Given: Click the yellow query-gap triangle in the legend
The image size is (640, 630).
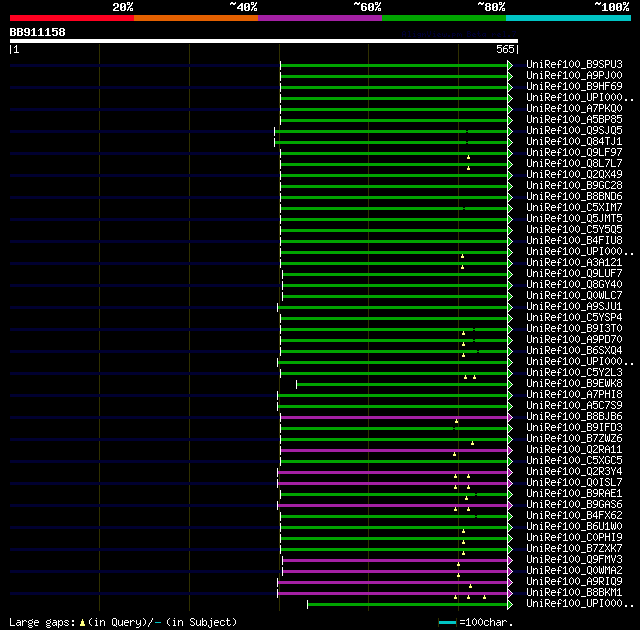Looking at the screenshot, I should pos(82,623).
